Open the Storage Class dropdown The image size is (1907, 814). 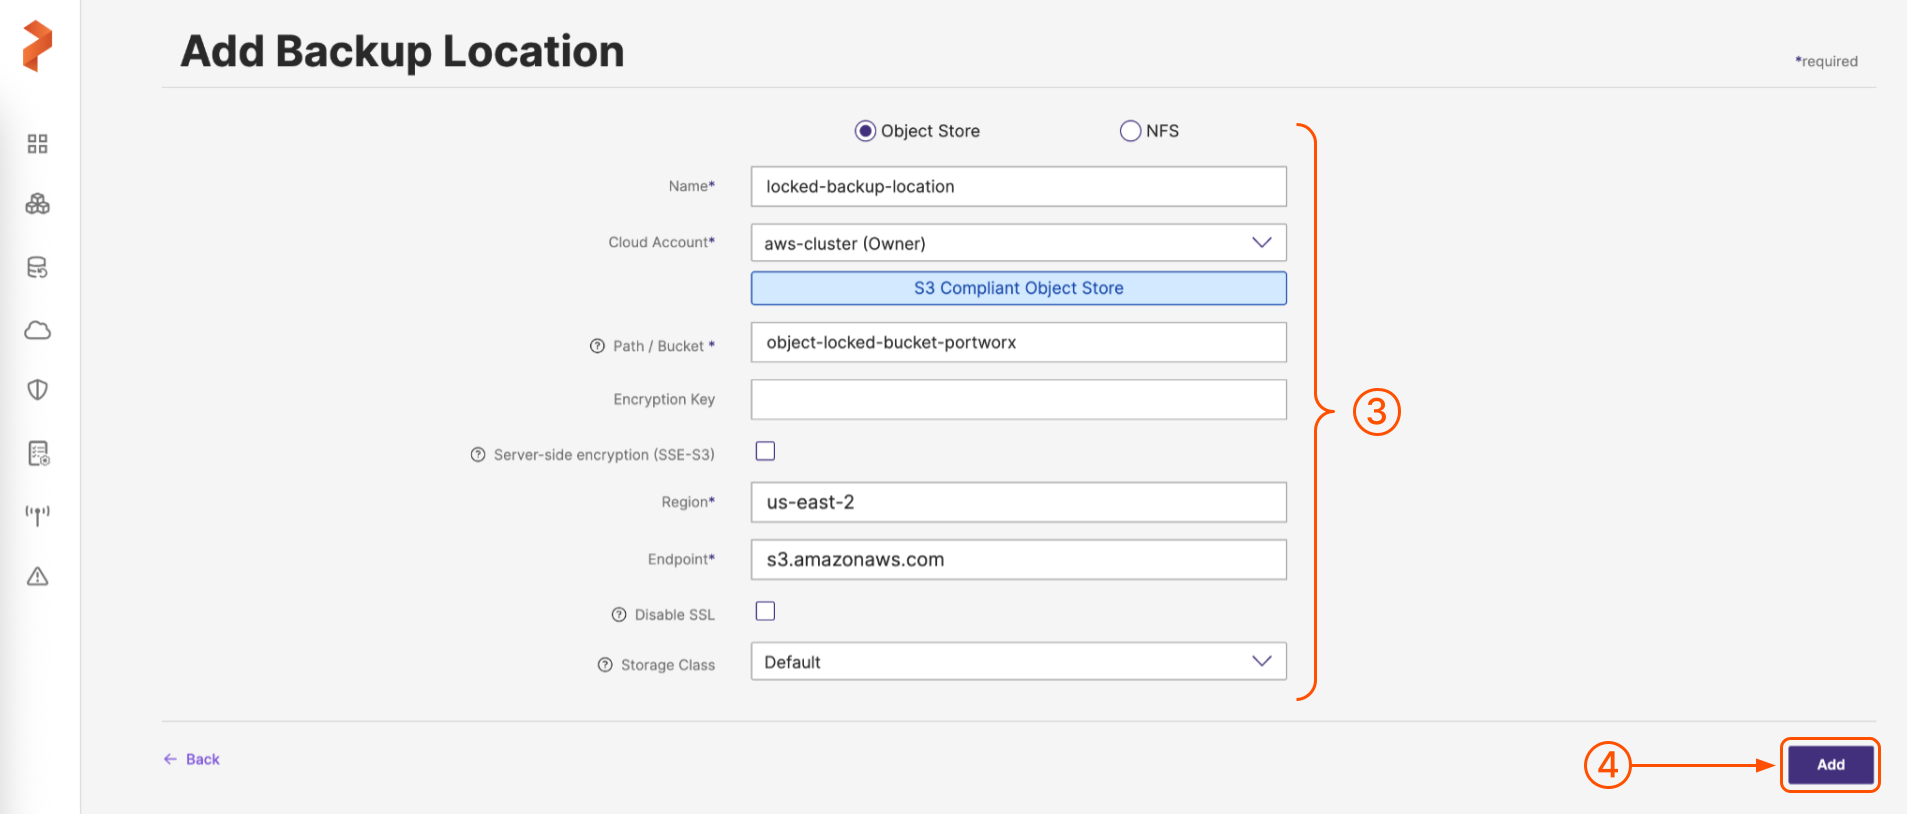pos(1018,662)
